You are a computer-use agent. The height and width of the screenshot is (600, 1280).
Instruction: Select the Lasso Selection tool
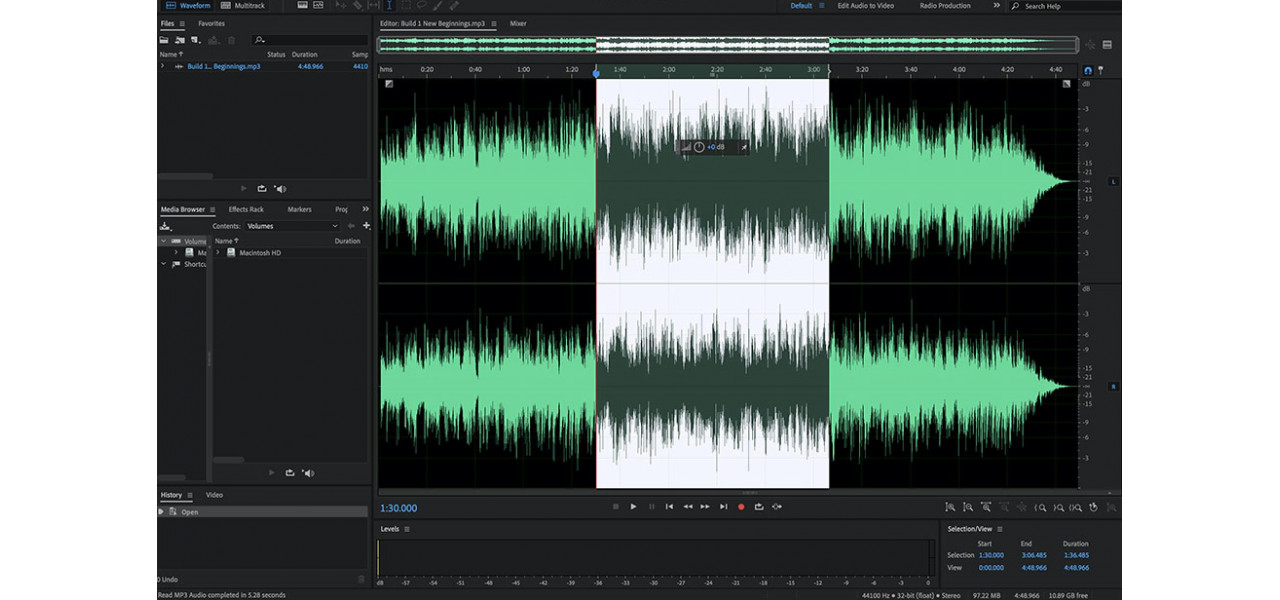[x=421, y=5]
